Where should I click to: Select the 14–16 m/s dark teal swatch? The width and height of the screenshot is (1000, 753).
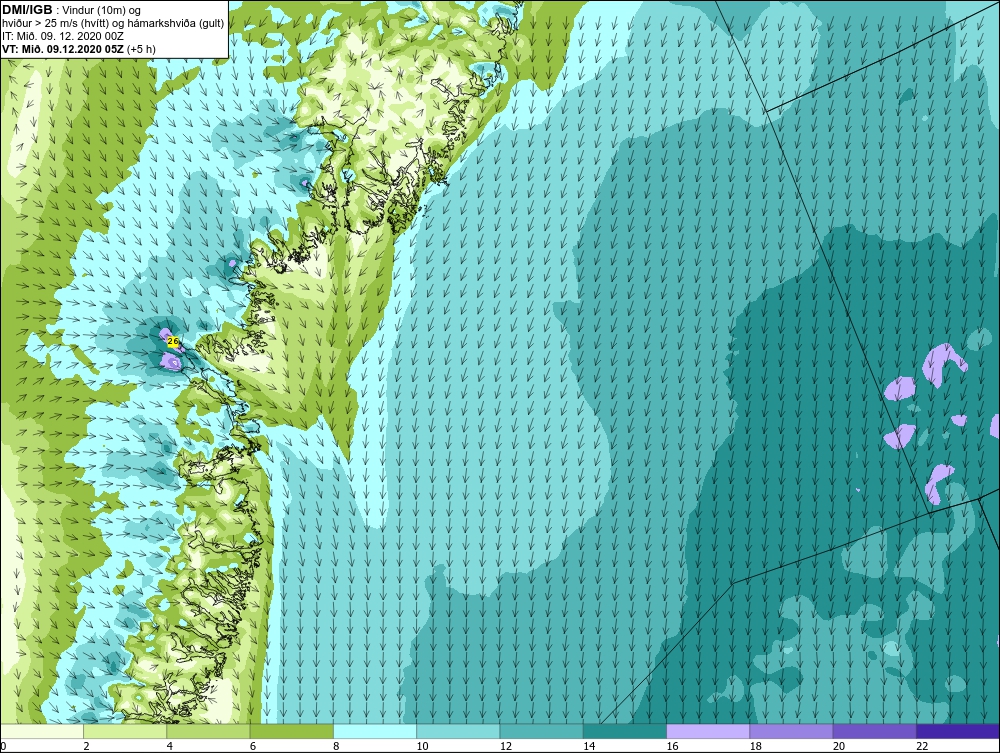coord(625,731)
